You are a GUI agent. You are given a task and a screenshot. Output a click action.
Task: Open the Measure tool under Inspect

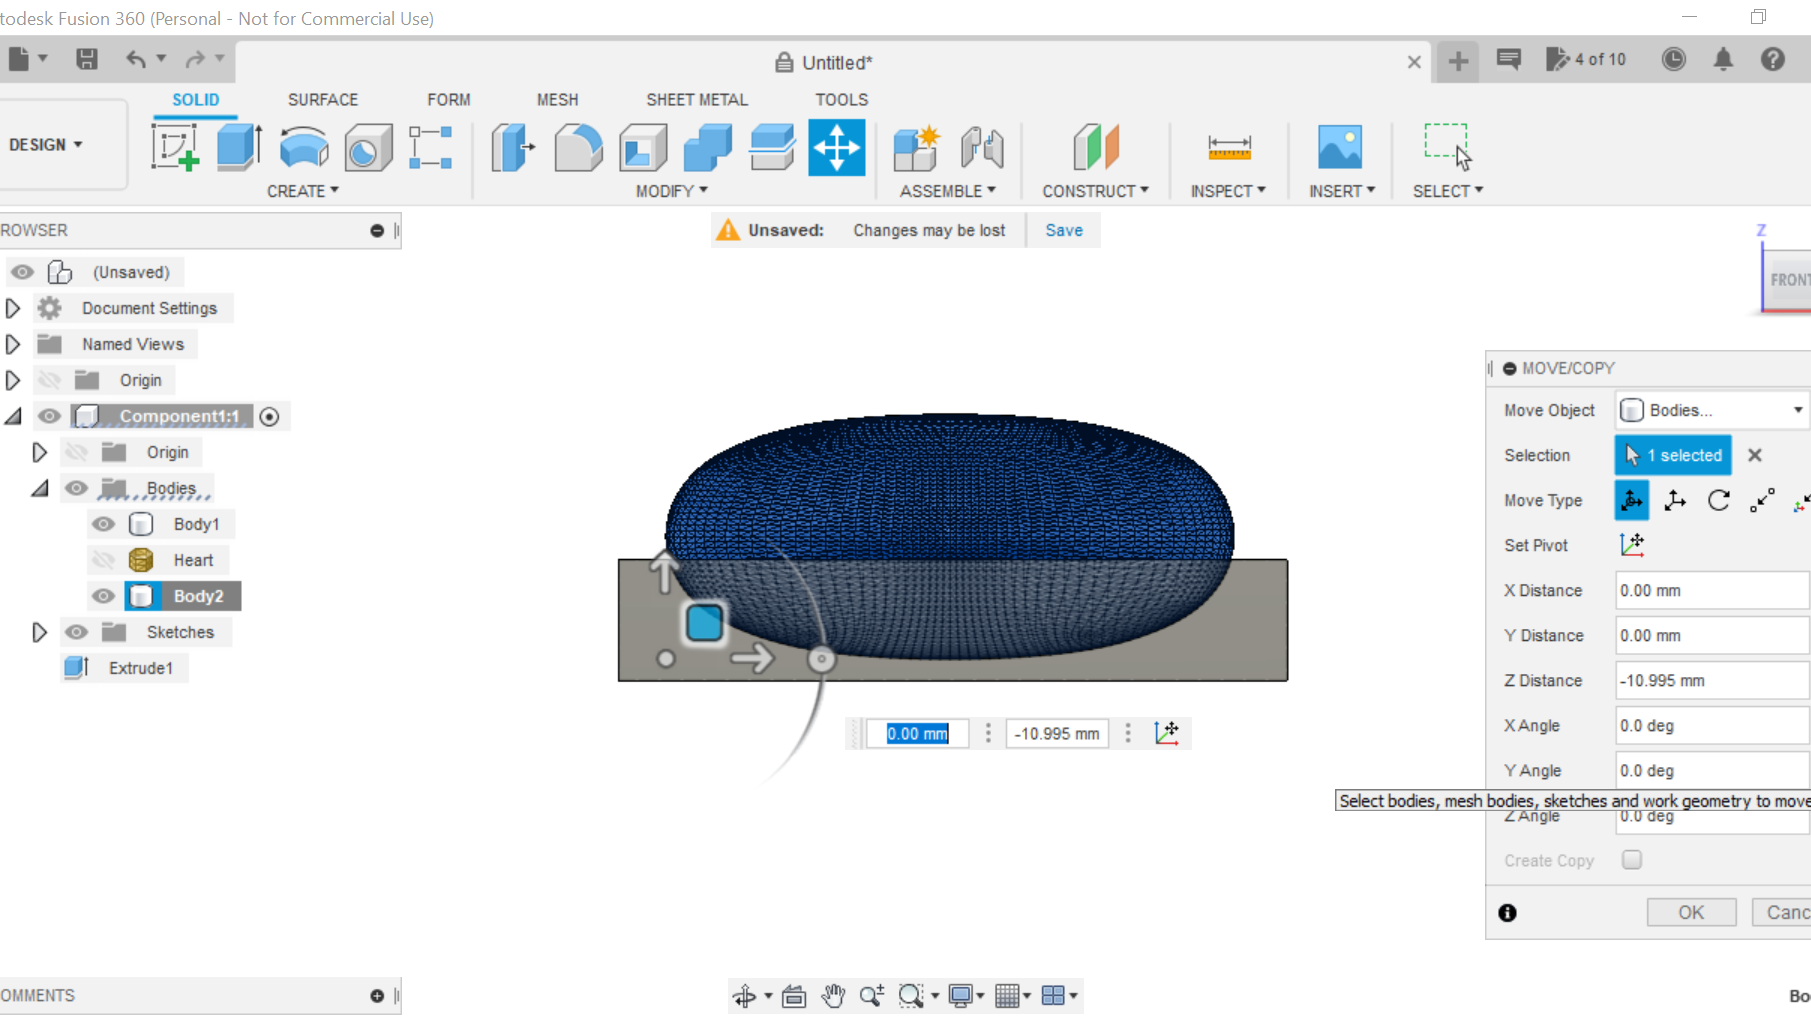(1228, 147)
